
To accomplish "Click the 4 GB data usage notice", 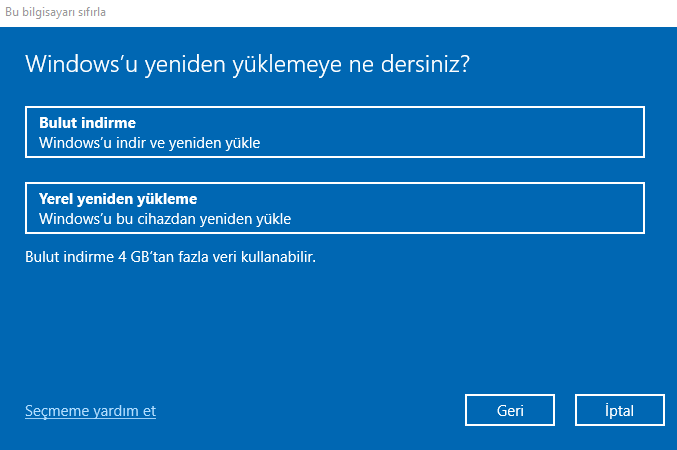I will (170, 257).
